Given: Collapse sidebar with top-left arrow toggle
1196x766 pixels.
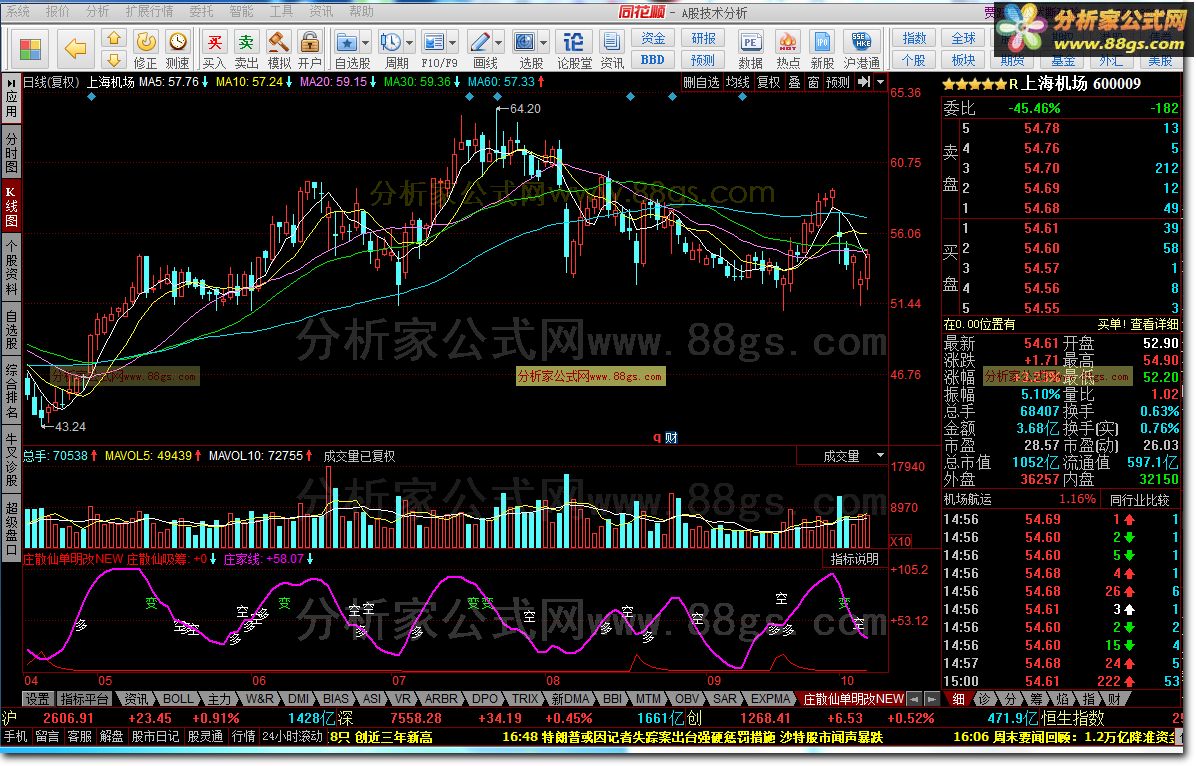Looking at the screenshot, I should coord(11,82).
